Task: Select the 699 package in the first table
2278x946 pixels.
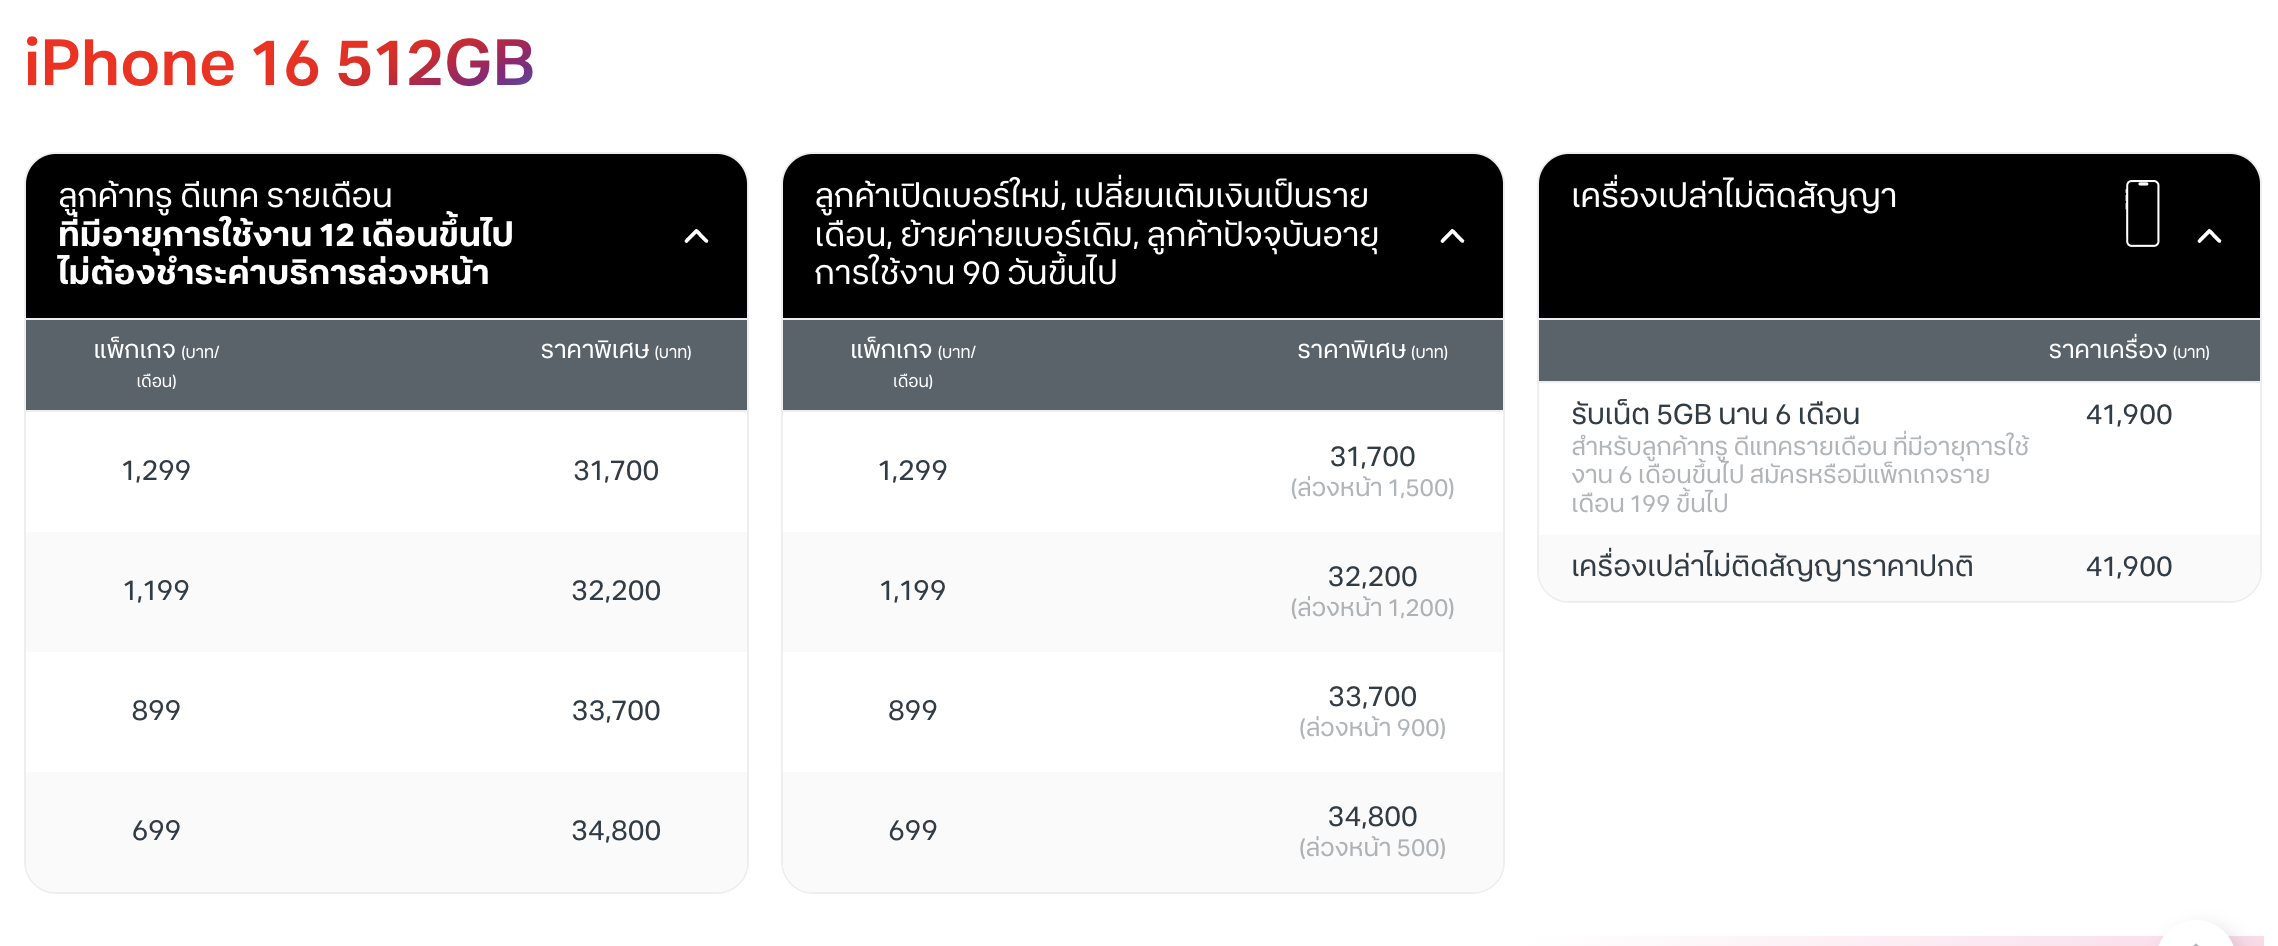Action: coord(156,830)
